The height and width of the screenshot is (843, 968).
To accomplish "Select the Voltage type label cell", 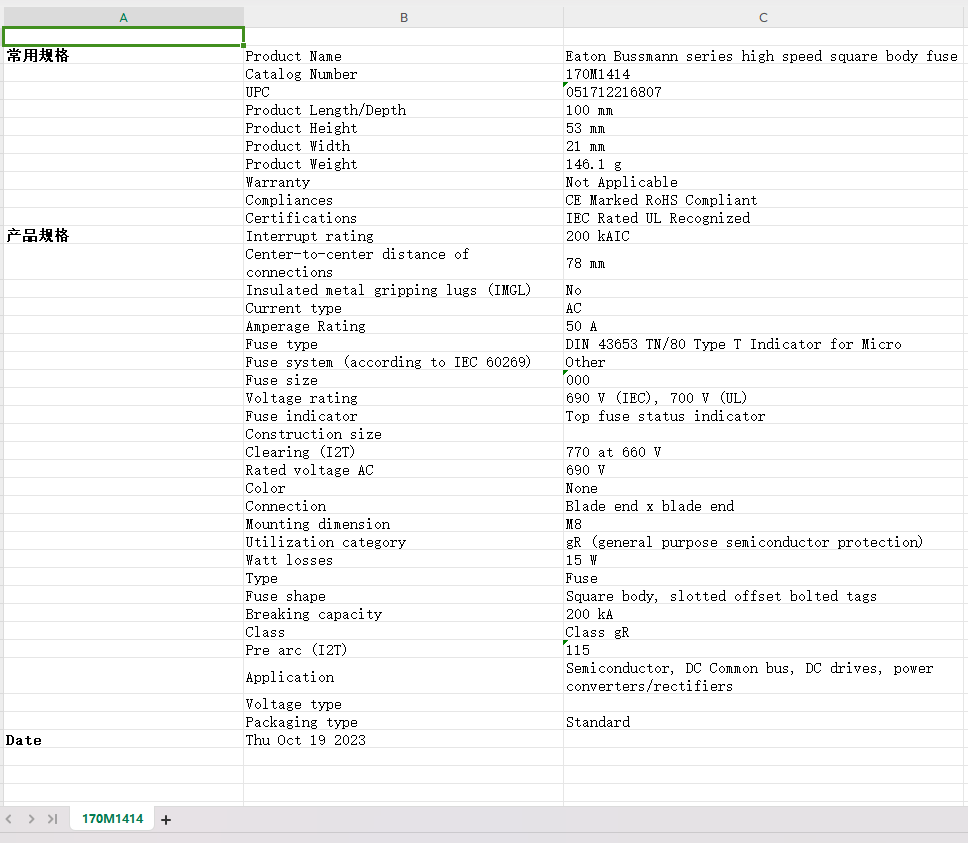I will pyautogui.click(x=404, y=704).
